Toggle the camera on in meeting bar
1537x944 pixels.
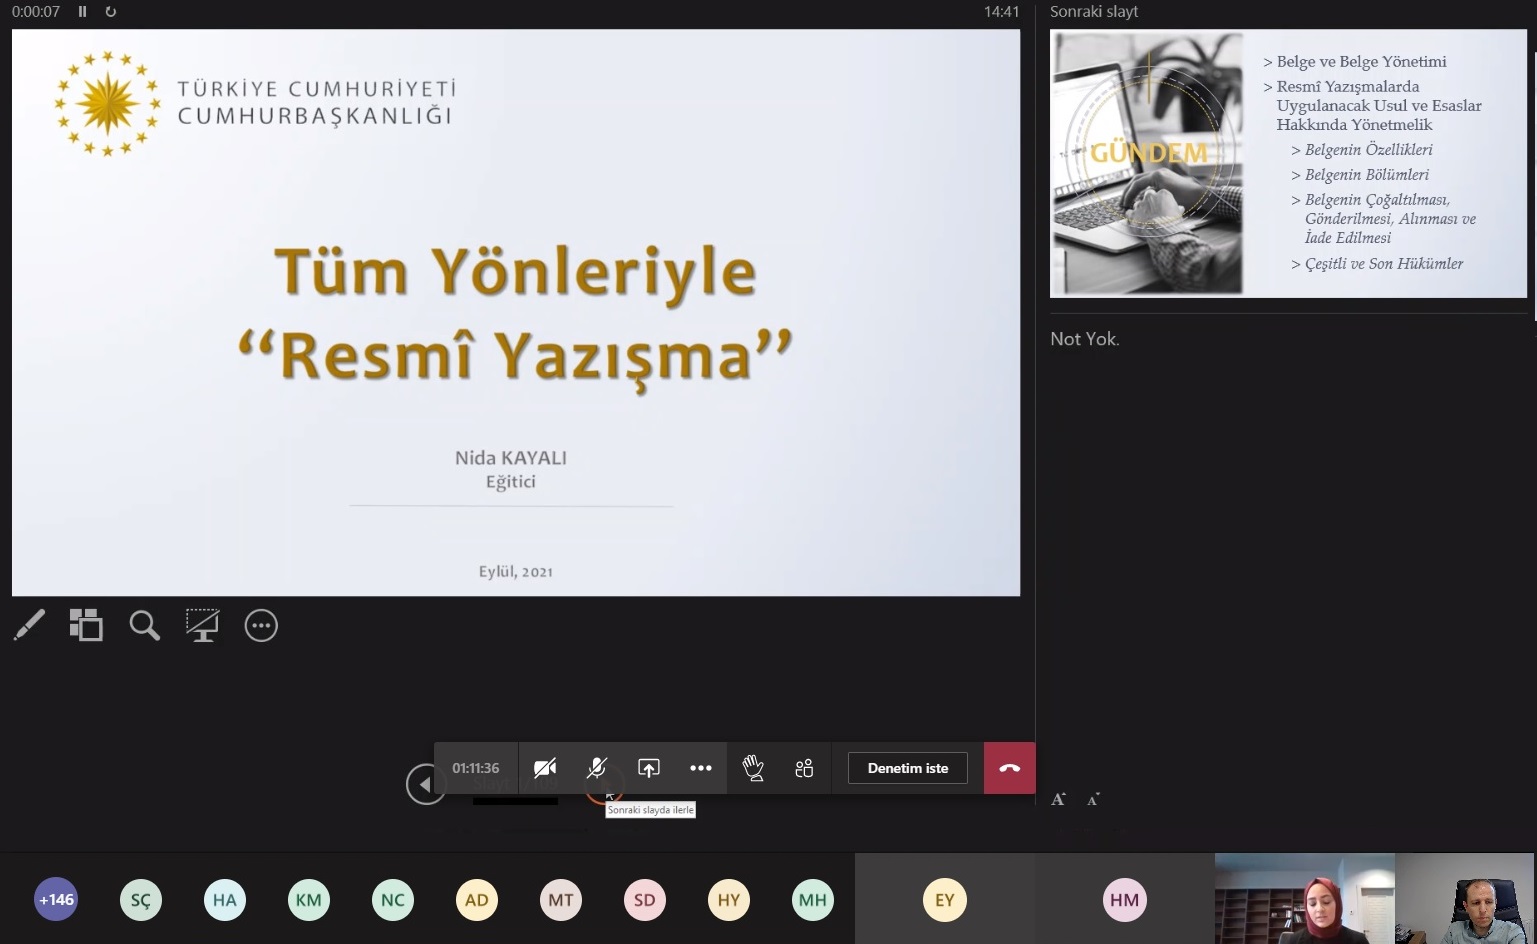(x=545, y=768)
